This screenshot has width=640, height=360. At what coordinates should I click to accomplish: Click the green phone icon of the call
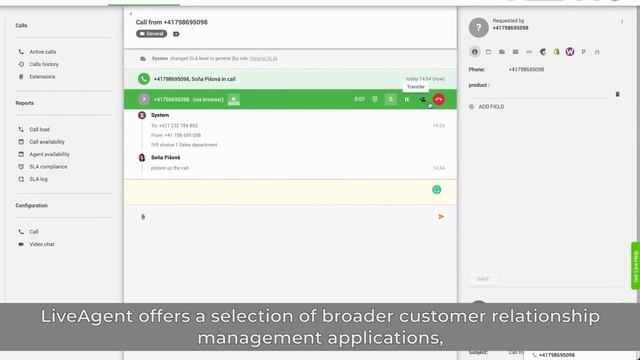144,79
